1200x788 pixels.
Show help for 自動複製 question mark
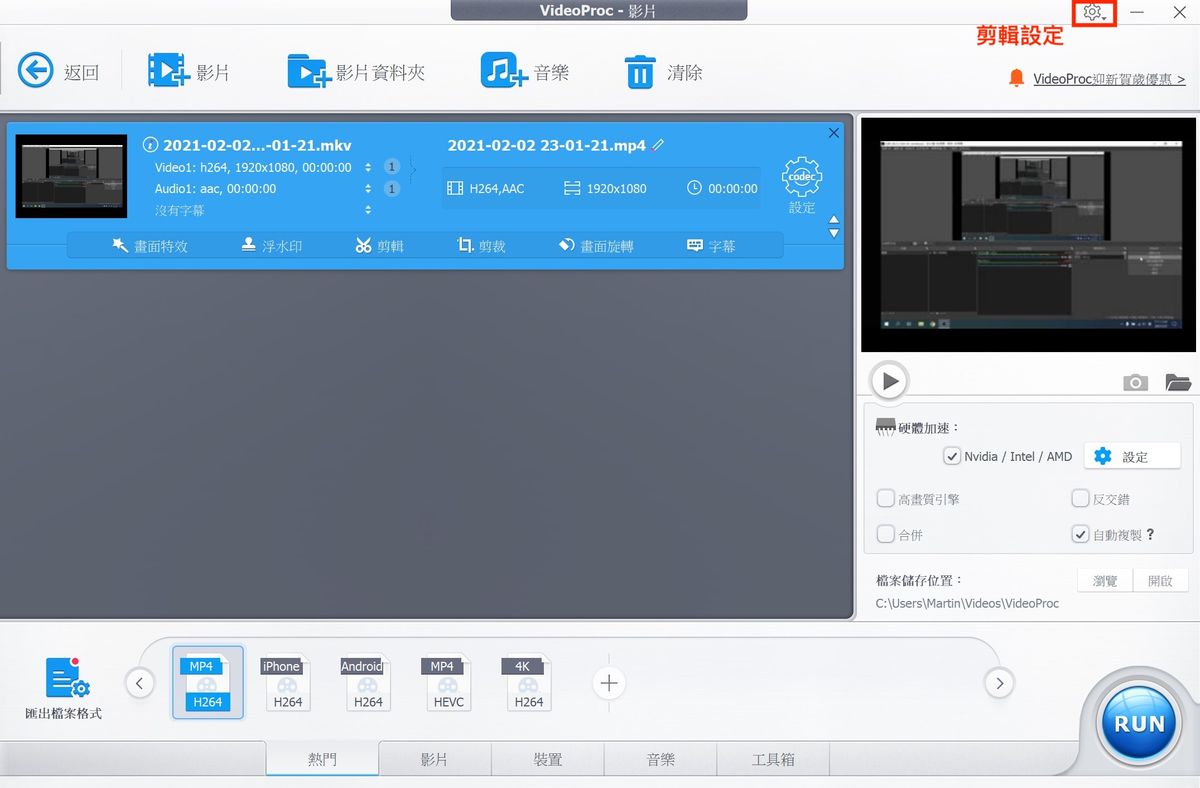tap(1151, 534)
